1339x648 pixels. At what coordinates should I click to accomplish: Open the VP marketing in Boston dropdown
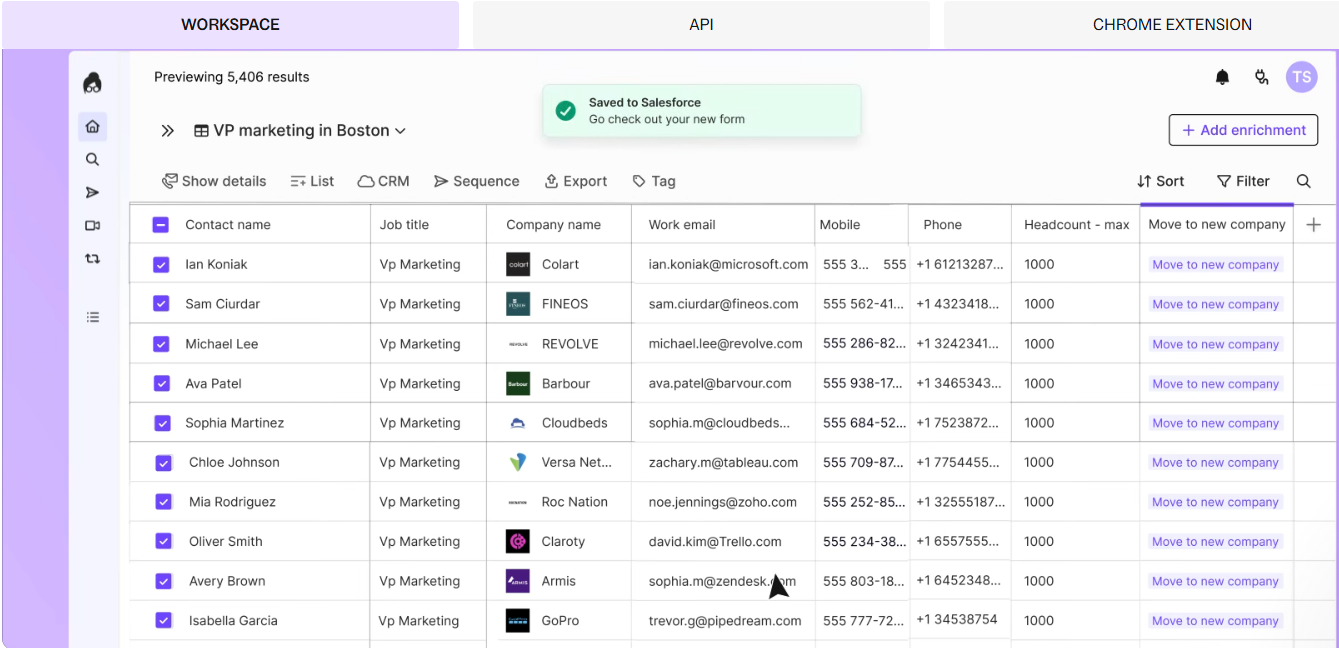coord(300,130)
